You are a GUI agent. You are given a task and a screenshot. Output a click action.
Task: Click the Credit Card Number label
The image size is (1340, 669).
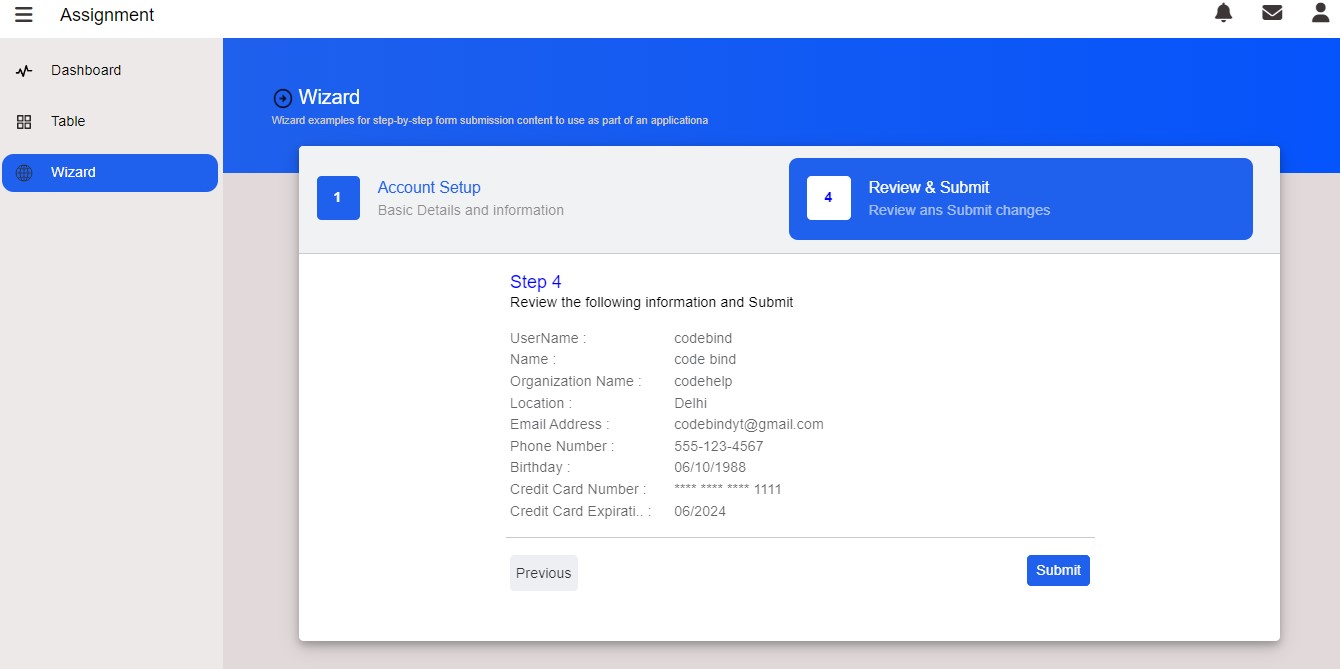[578, 489]
